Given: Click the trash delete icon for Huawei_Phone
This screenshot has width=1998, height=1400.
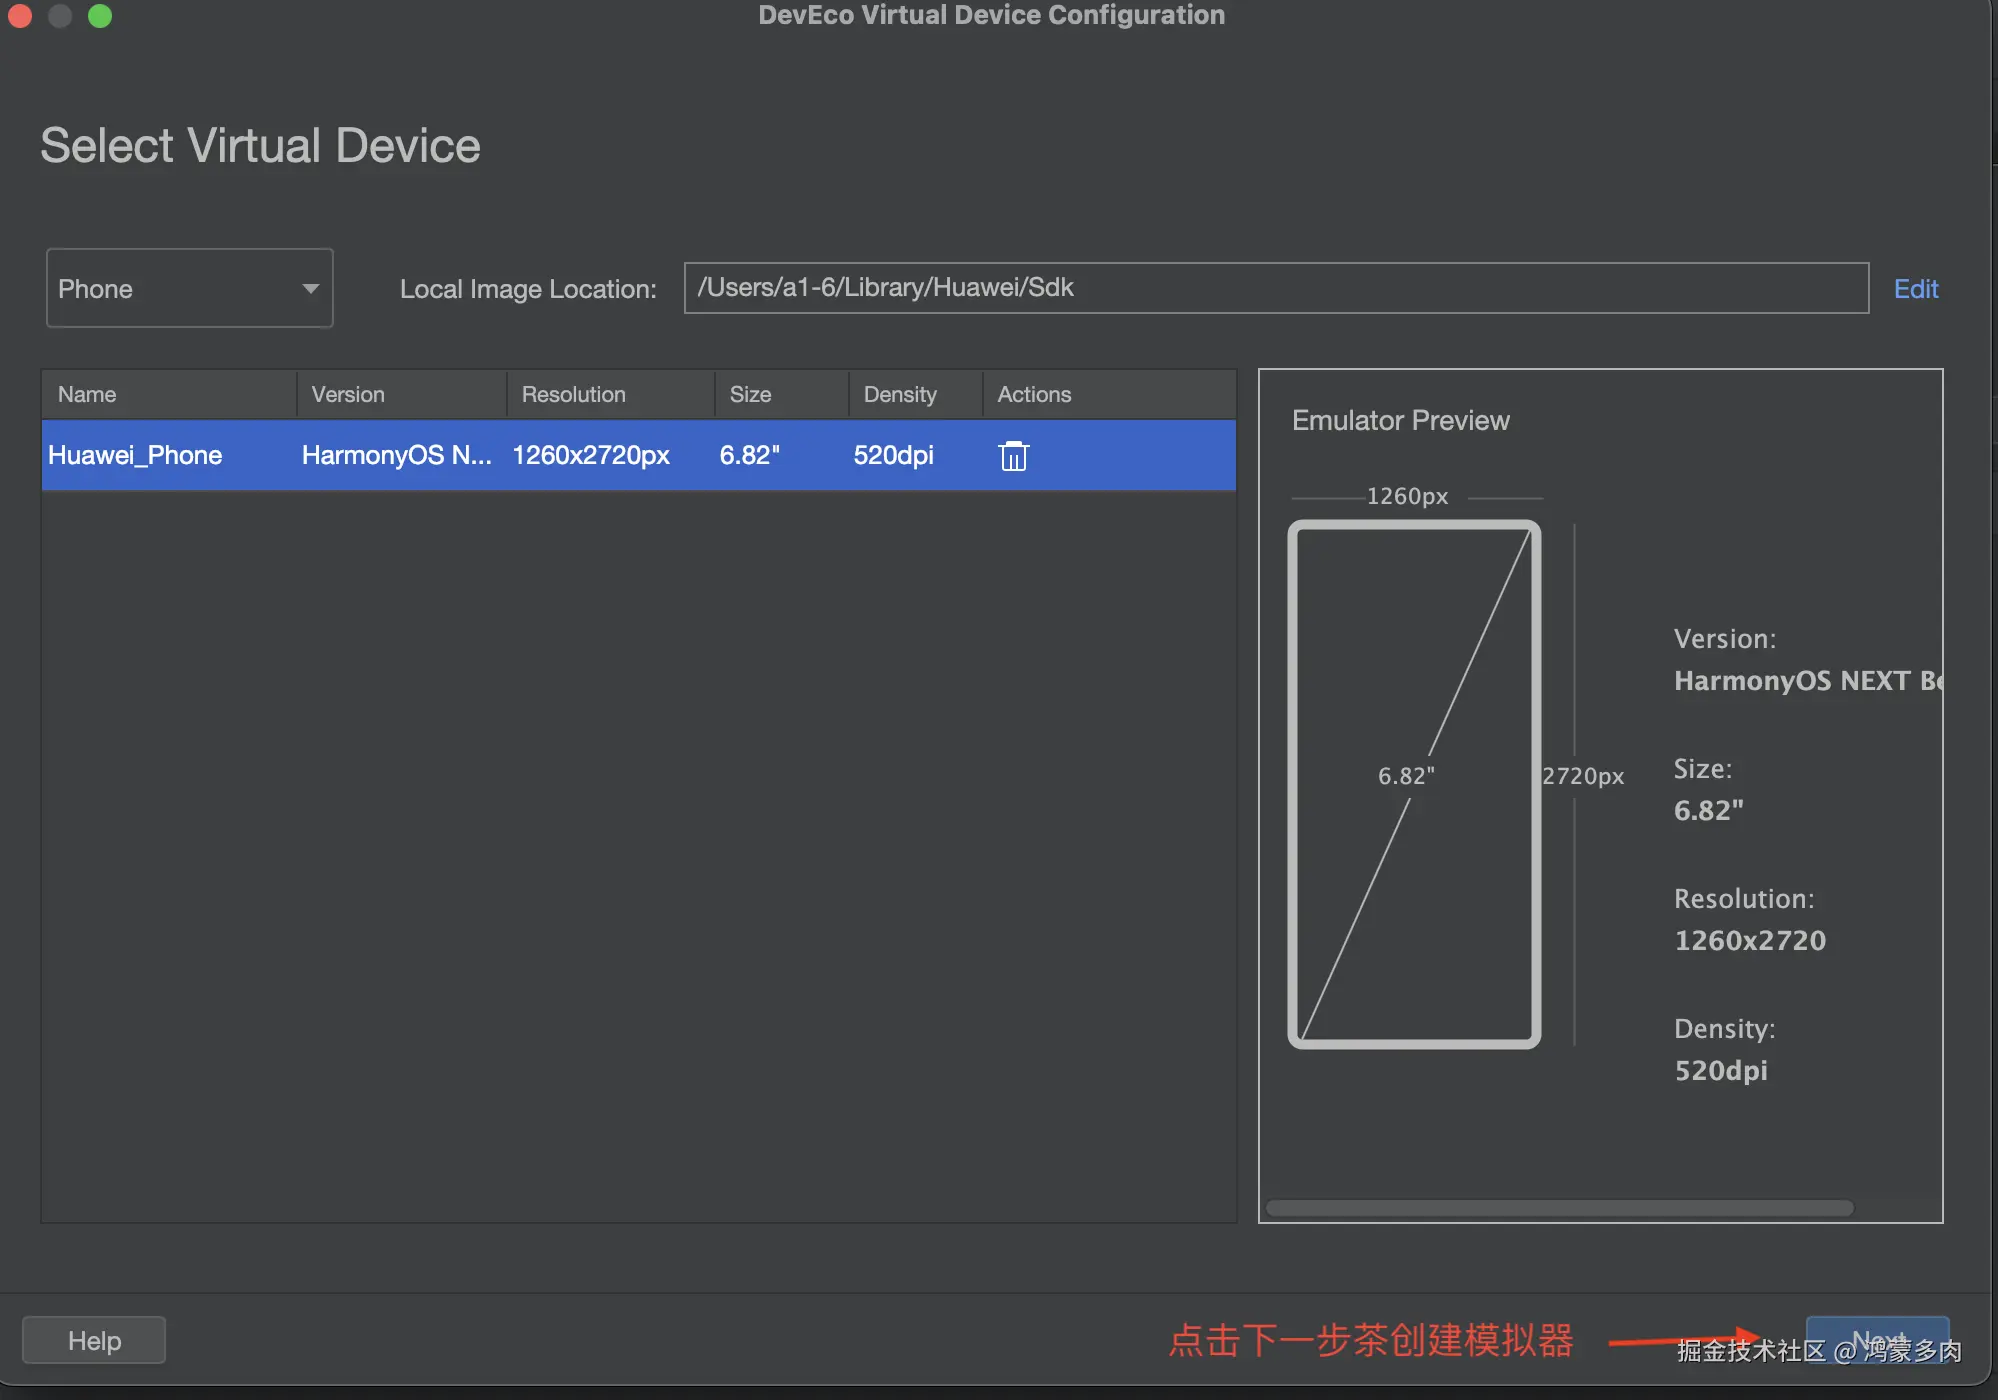Looking at the screenshot, I should (1013, 456).
